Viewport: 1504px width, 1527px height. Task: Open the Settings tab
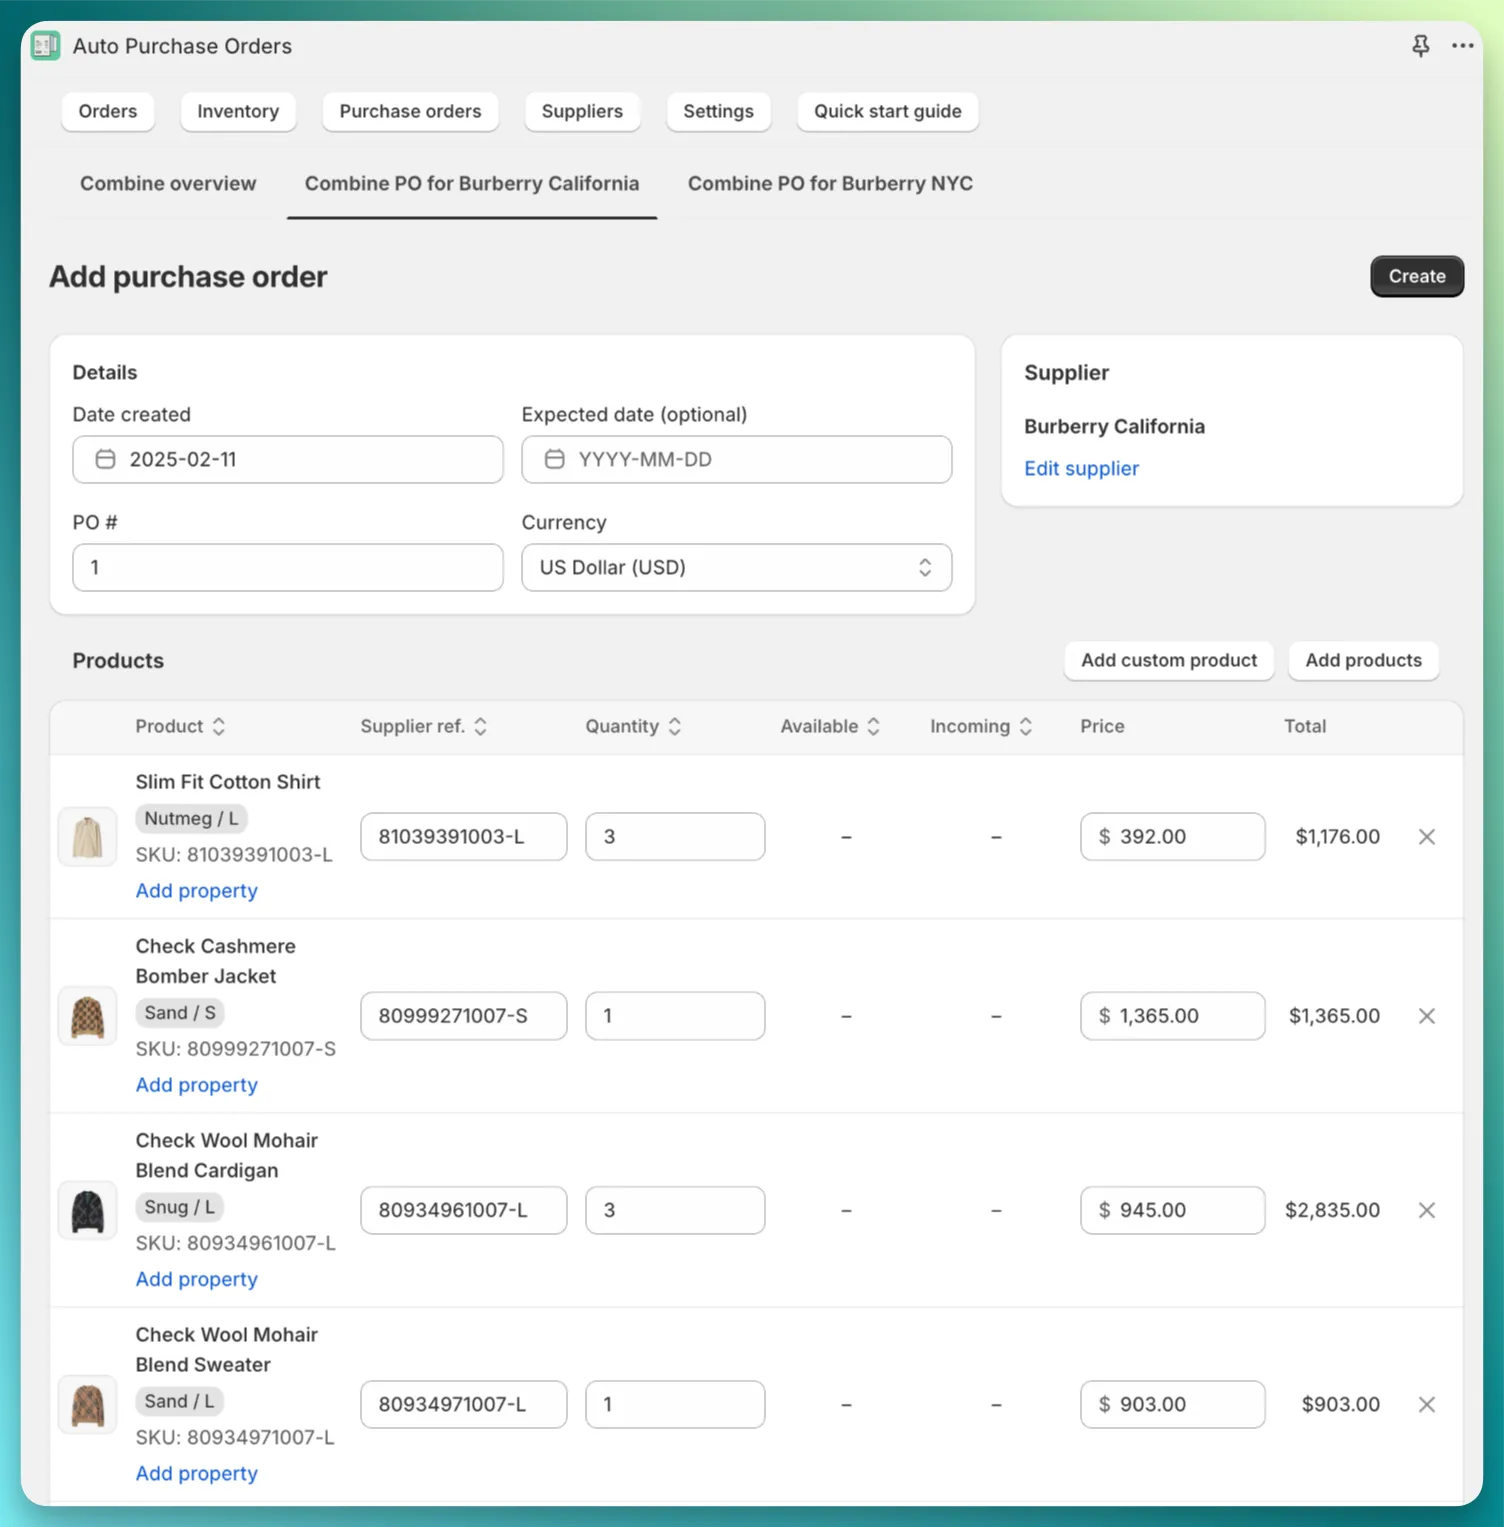718,111
